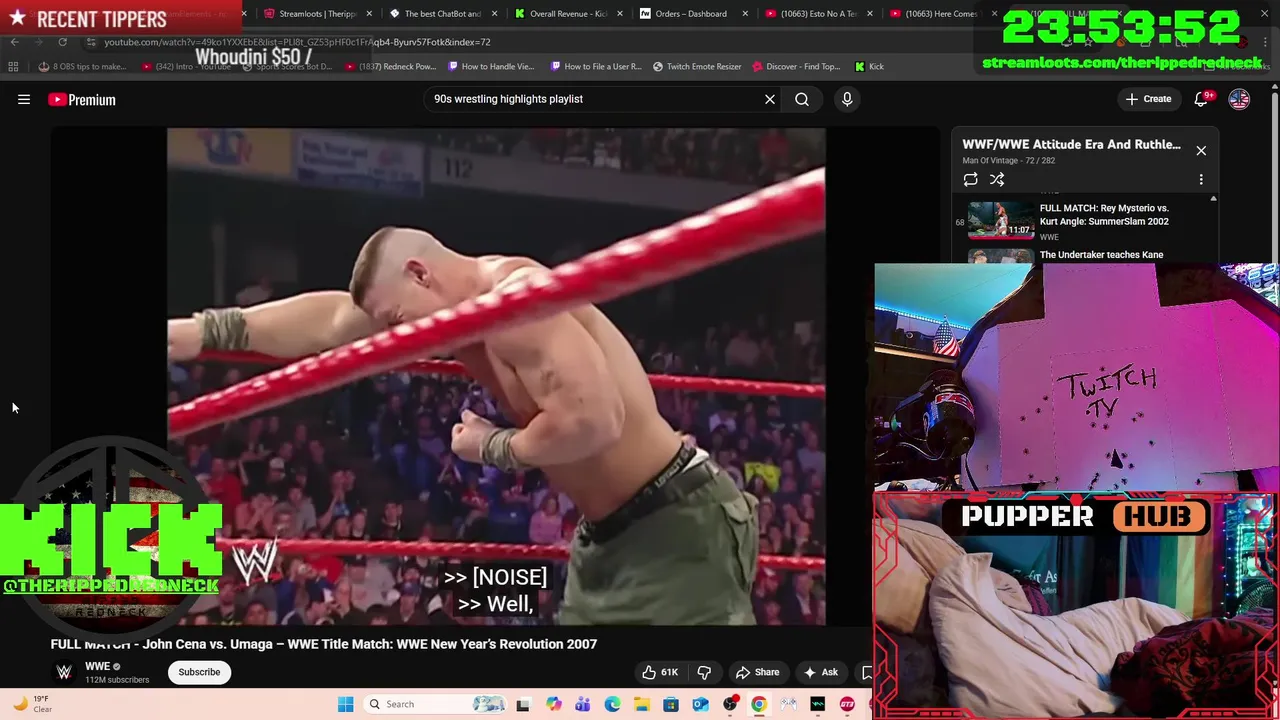Click playlist scrollbar up arrow
Viewport: 1280px width, 720px height.
click(1213, 199)
